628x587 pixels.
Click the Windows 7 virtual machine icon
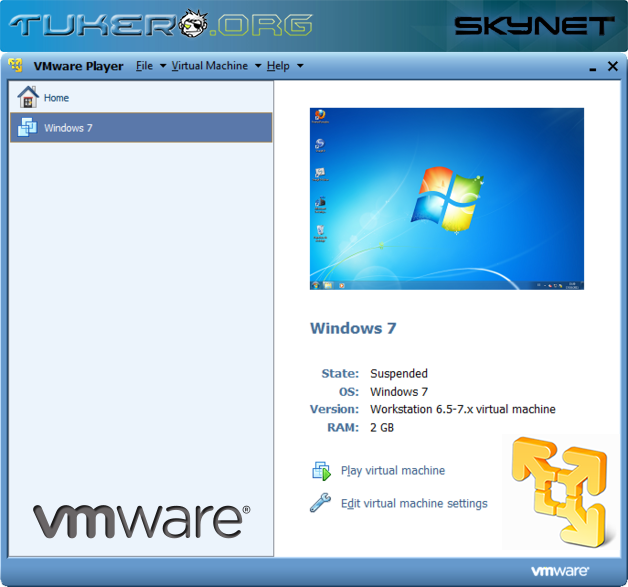click(x=27, y=127)
